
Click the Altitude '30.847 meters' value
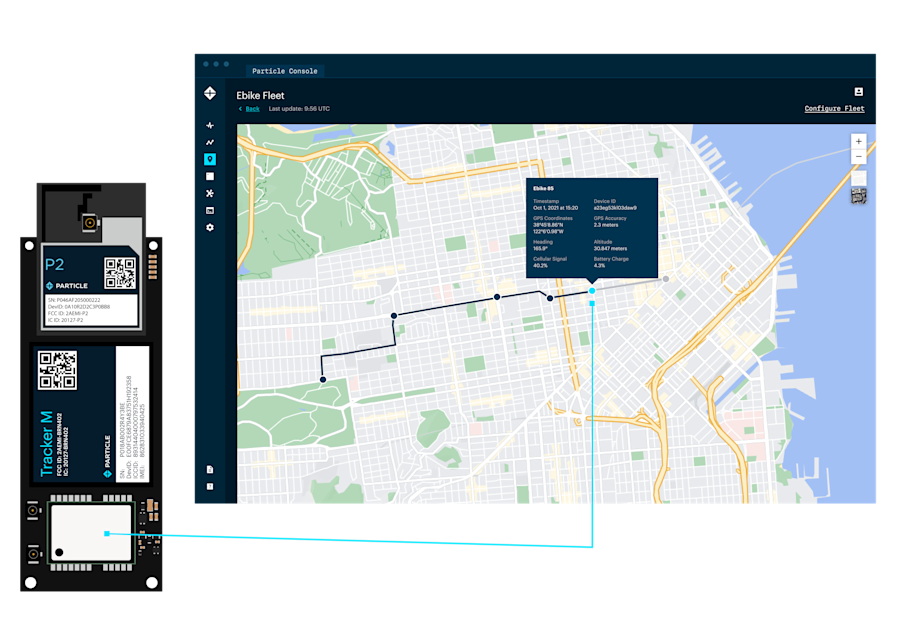(610, 249)
